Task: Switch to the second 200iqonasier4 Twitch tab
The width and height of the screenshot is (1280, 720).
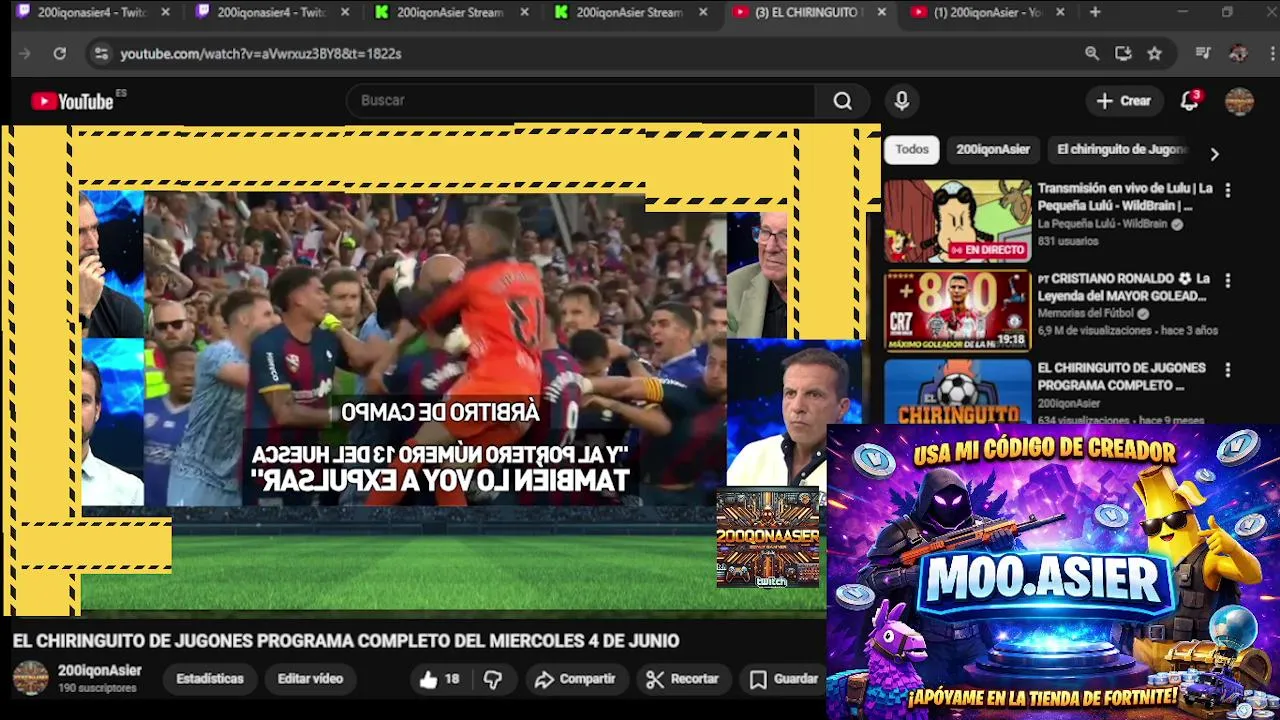Action: pos(272,12)
